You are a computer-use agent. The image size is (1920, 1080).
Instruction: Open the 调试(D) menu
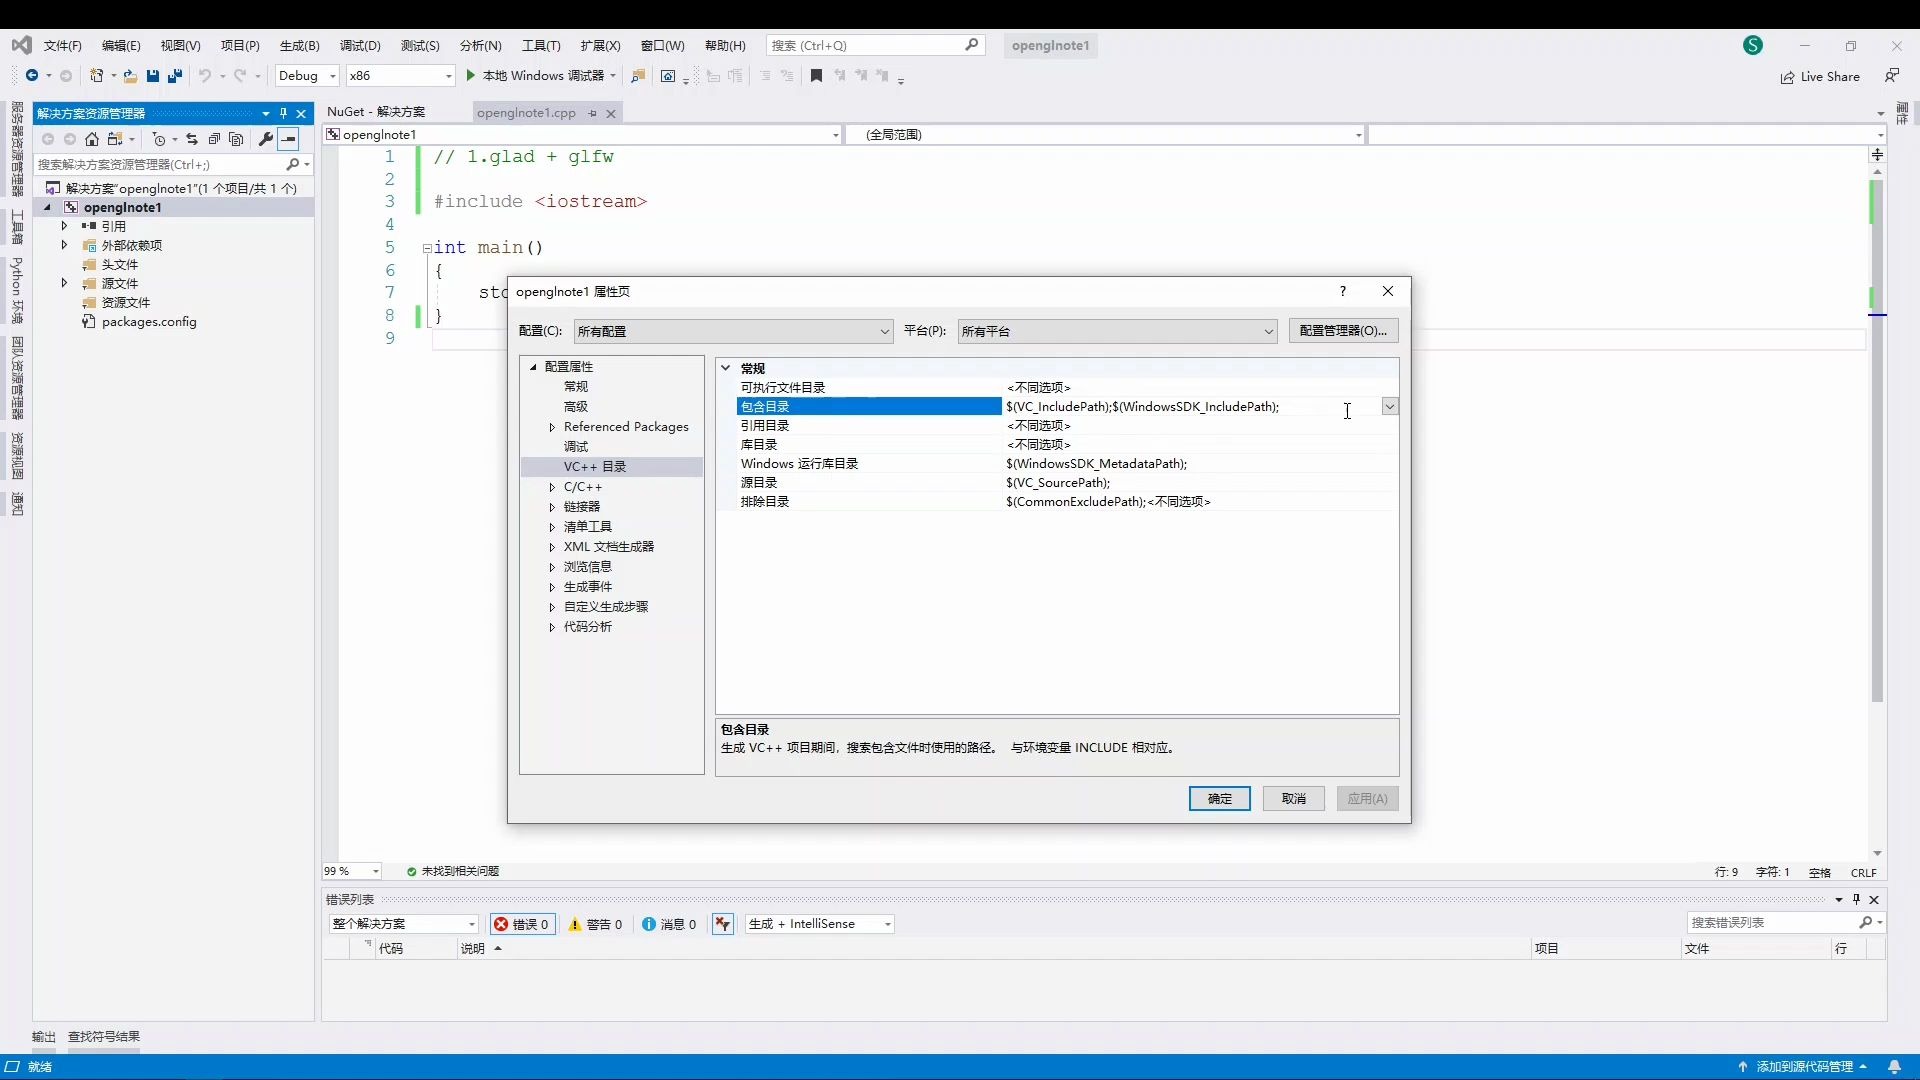click(360, 46)
